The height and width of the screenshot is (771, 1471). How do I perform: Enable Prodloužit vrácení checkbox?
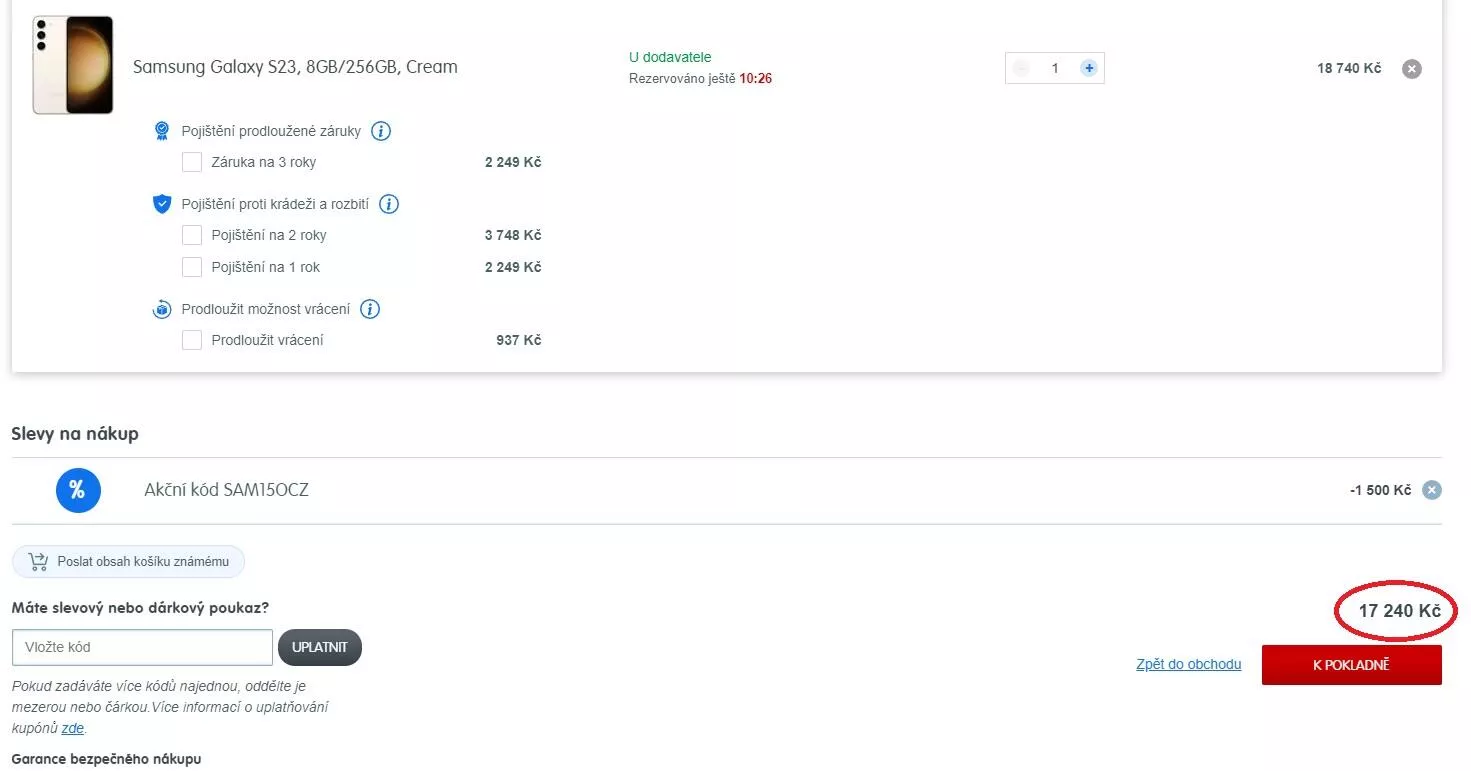click(x=192, y=340)
